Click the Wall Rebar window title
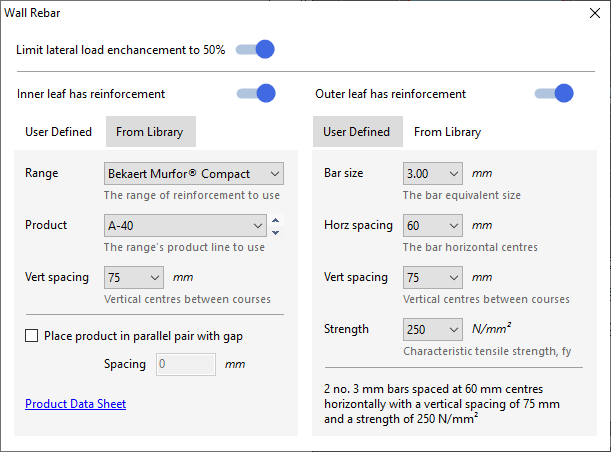The width and height of the screenshot is (611, 452). (x=32, y=13)
